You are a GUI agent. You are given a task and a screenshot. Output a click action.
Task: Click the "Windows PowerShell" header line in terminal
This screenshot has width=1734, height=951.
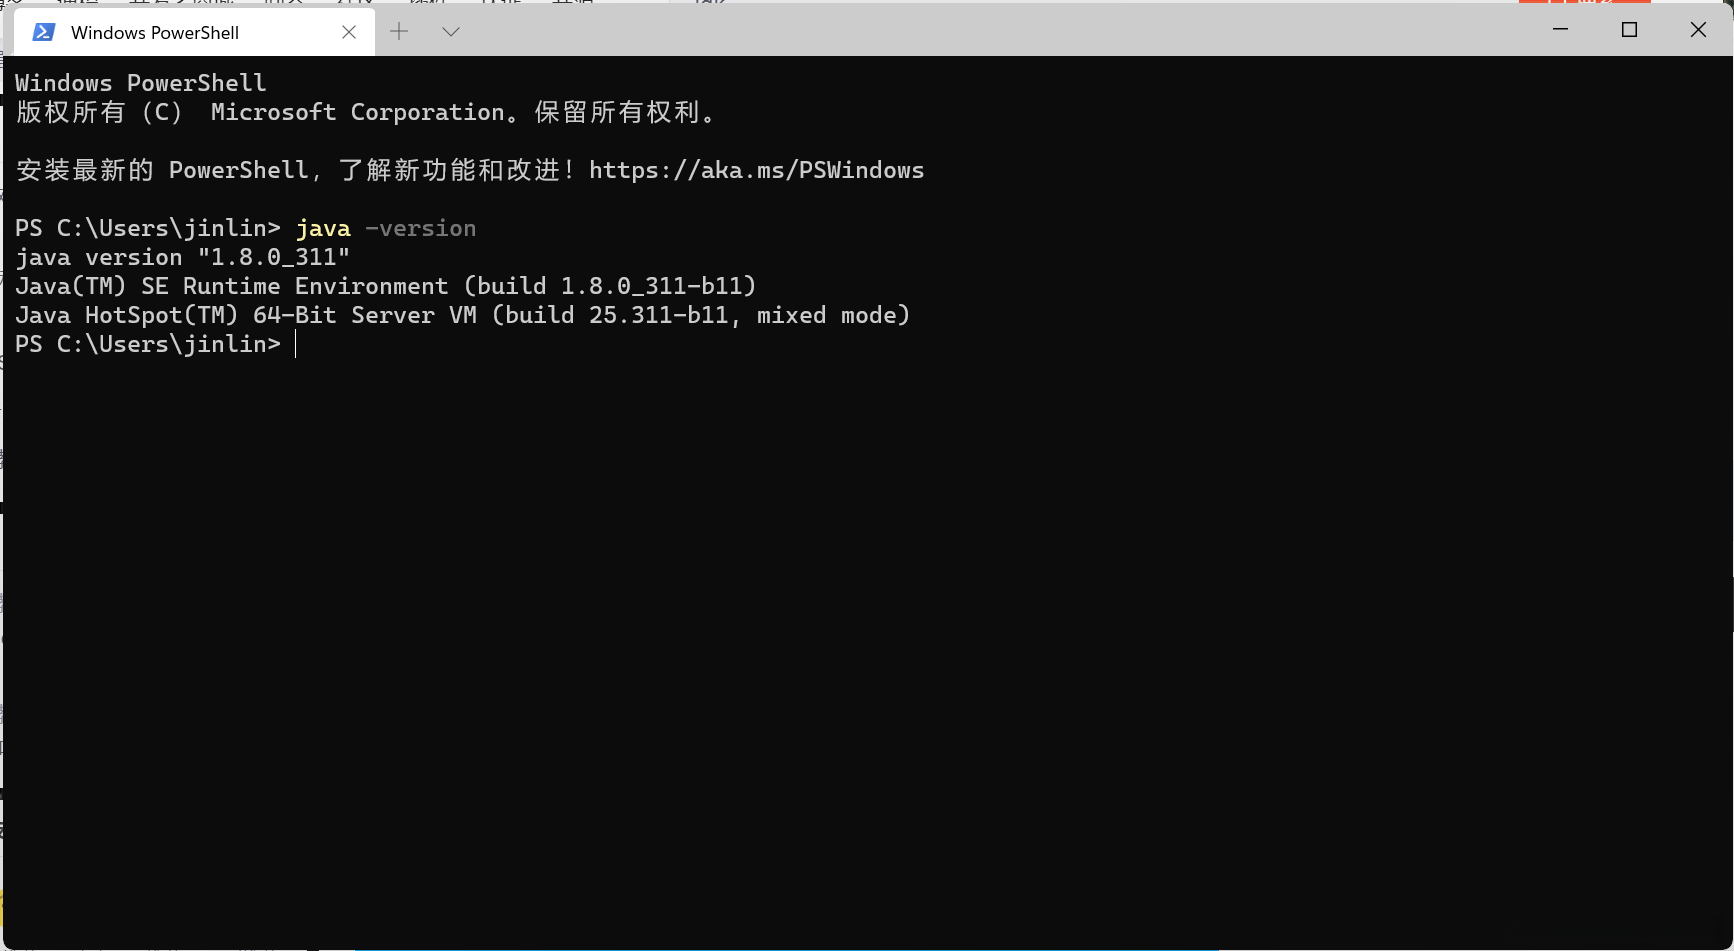[x=140, y=83]
